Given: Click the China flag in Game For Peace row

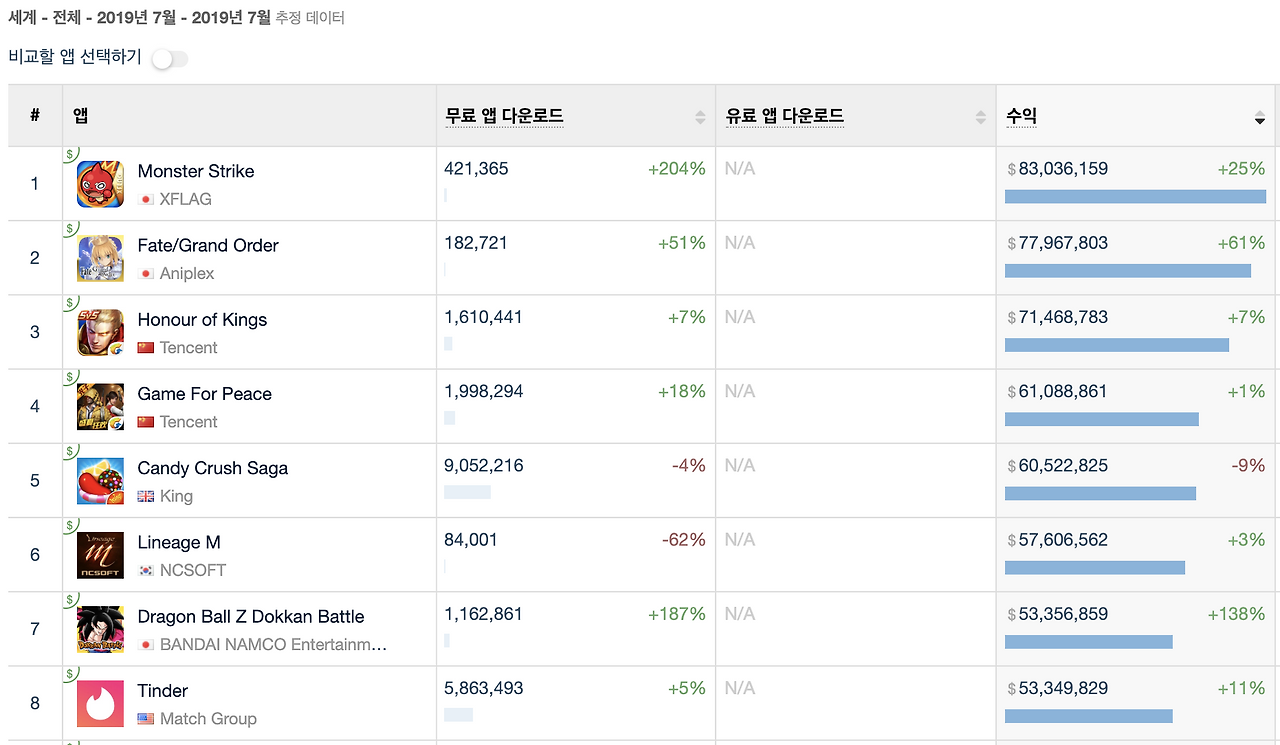Looking at the screenshot, I should (x=146, y=421).
